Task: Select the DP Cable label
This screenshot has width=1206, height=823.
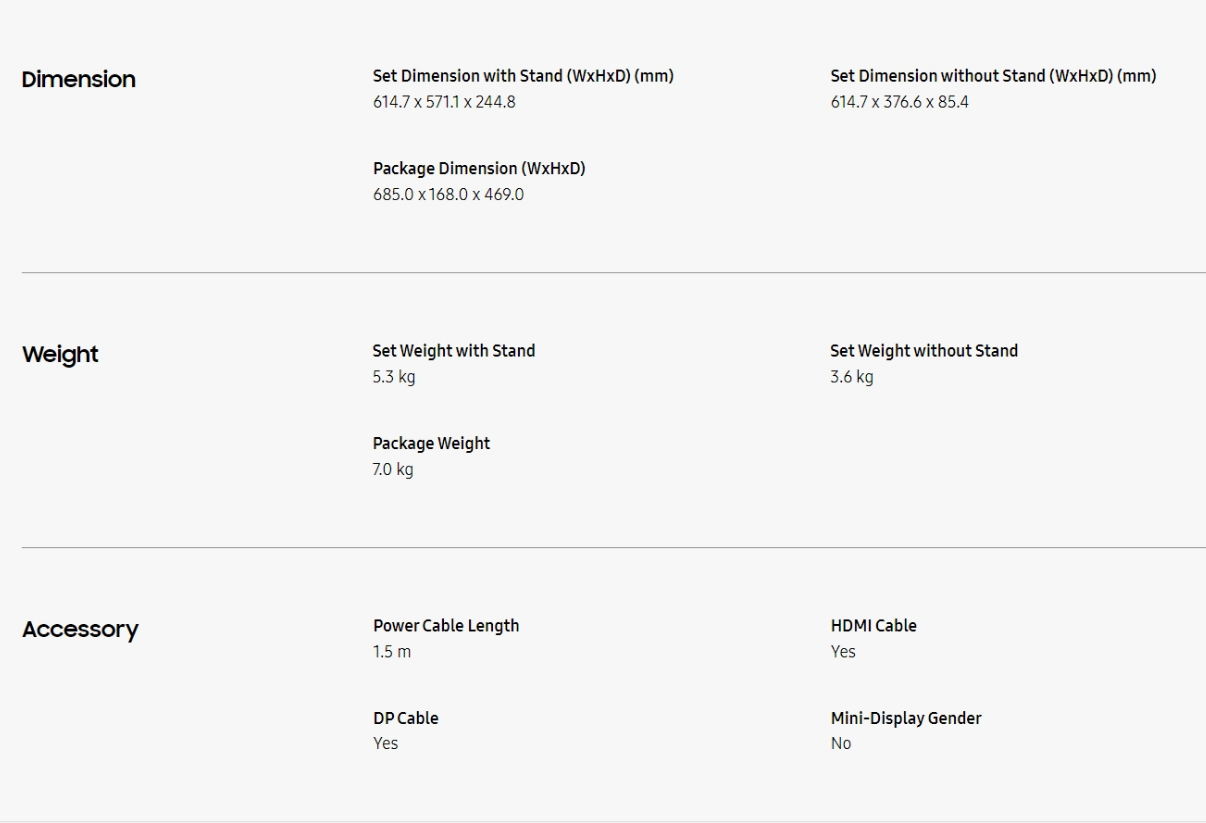Action: coord(405,718)
